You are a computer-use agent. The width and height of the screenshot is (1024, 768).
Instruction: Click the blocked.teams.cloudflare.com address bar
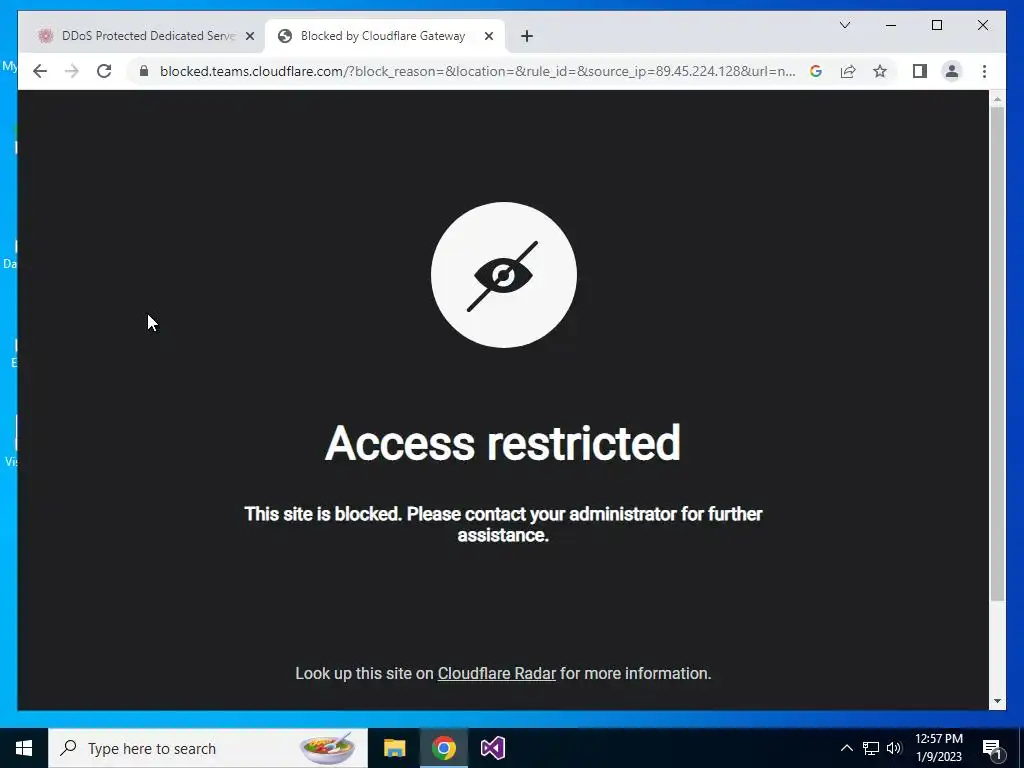point(477,71)
